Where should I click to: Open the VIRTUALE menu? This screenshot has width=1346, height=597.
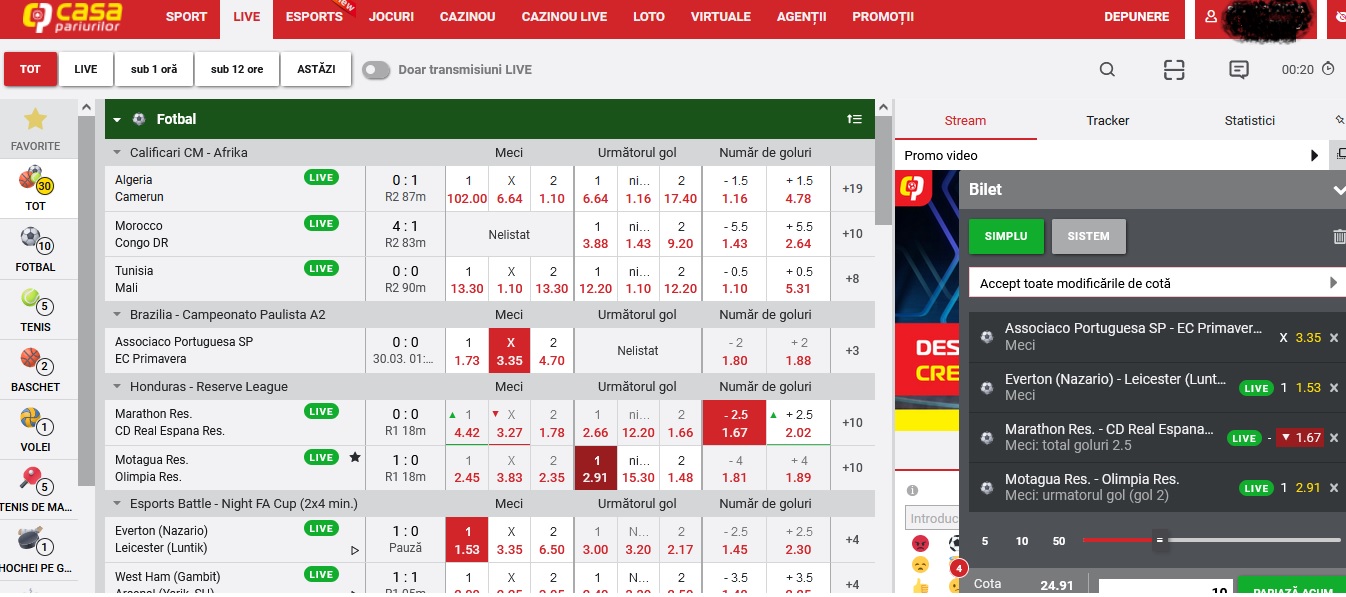coord(720,17)
